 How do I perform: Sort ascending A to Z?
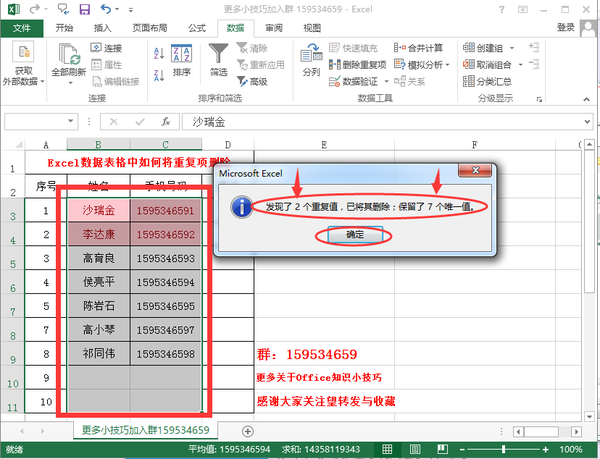159,53
